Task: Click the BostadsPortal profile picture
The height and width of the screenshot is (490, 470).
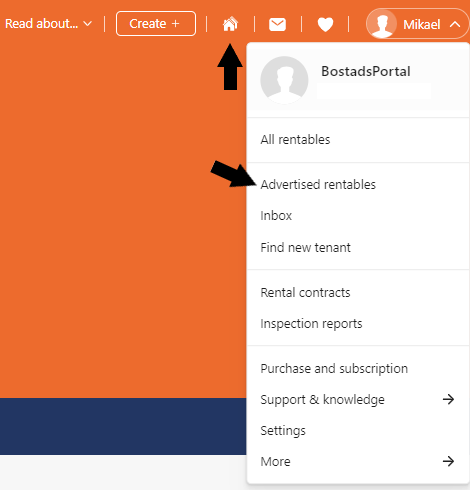Action: point(284,80)
